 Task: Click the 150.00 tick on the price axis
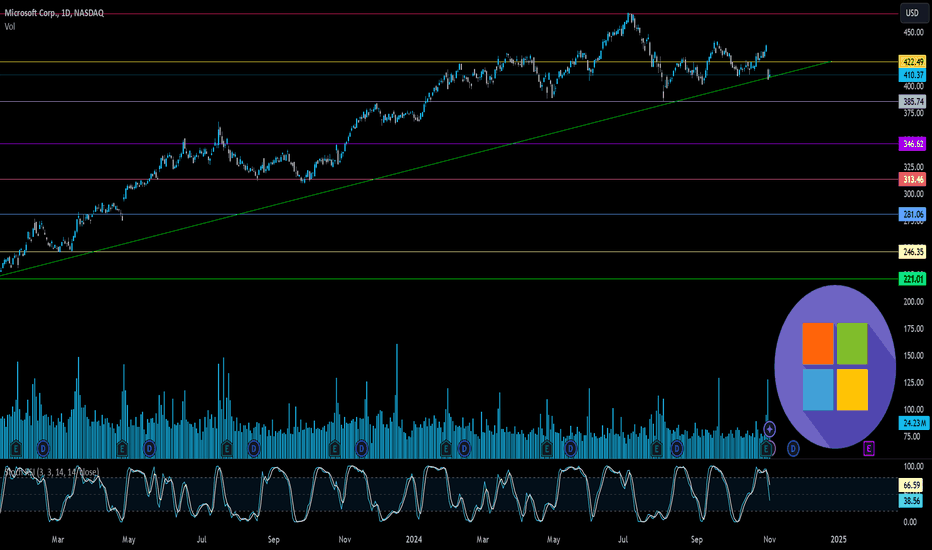914,356
